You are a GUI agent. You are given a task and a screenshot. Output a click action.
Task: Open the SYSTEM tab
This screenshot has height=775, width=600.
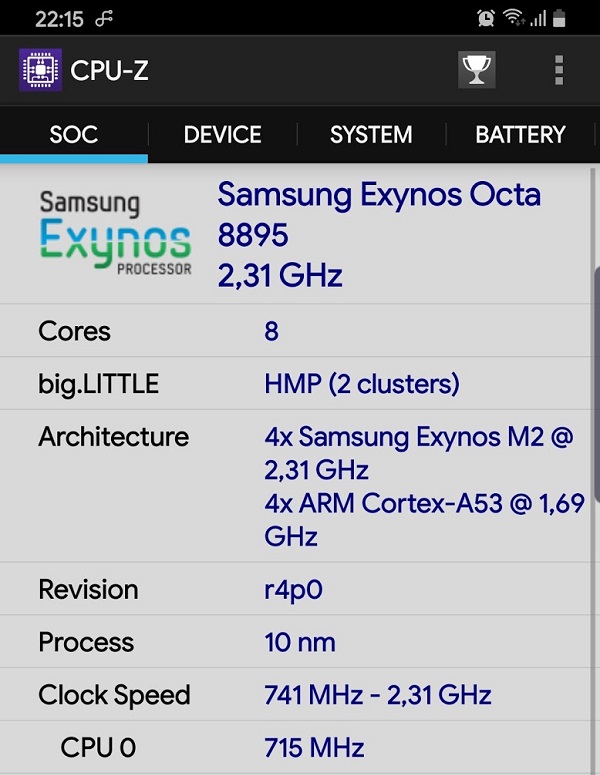tap(371, 135)
